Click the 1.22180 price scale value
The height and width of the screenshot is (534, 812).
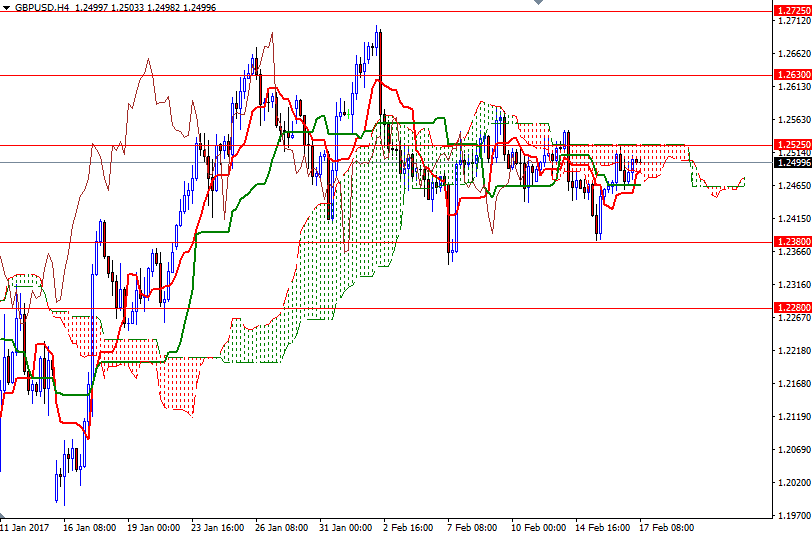pyautogui.click(x=794, y=351)
